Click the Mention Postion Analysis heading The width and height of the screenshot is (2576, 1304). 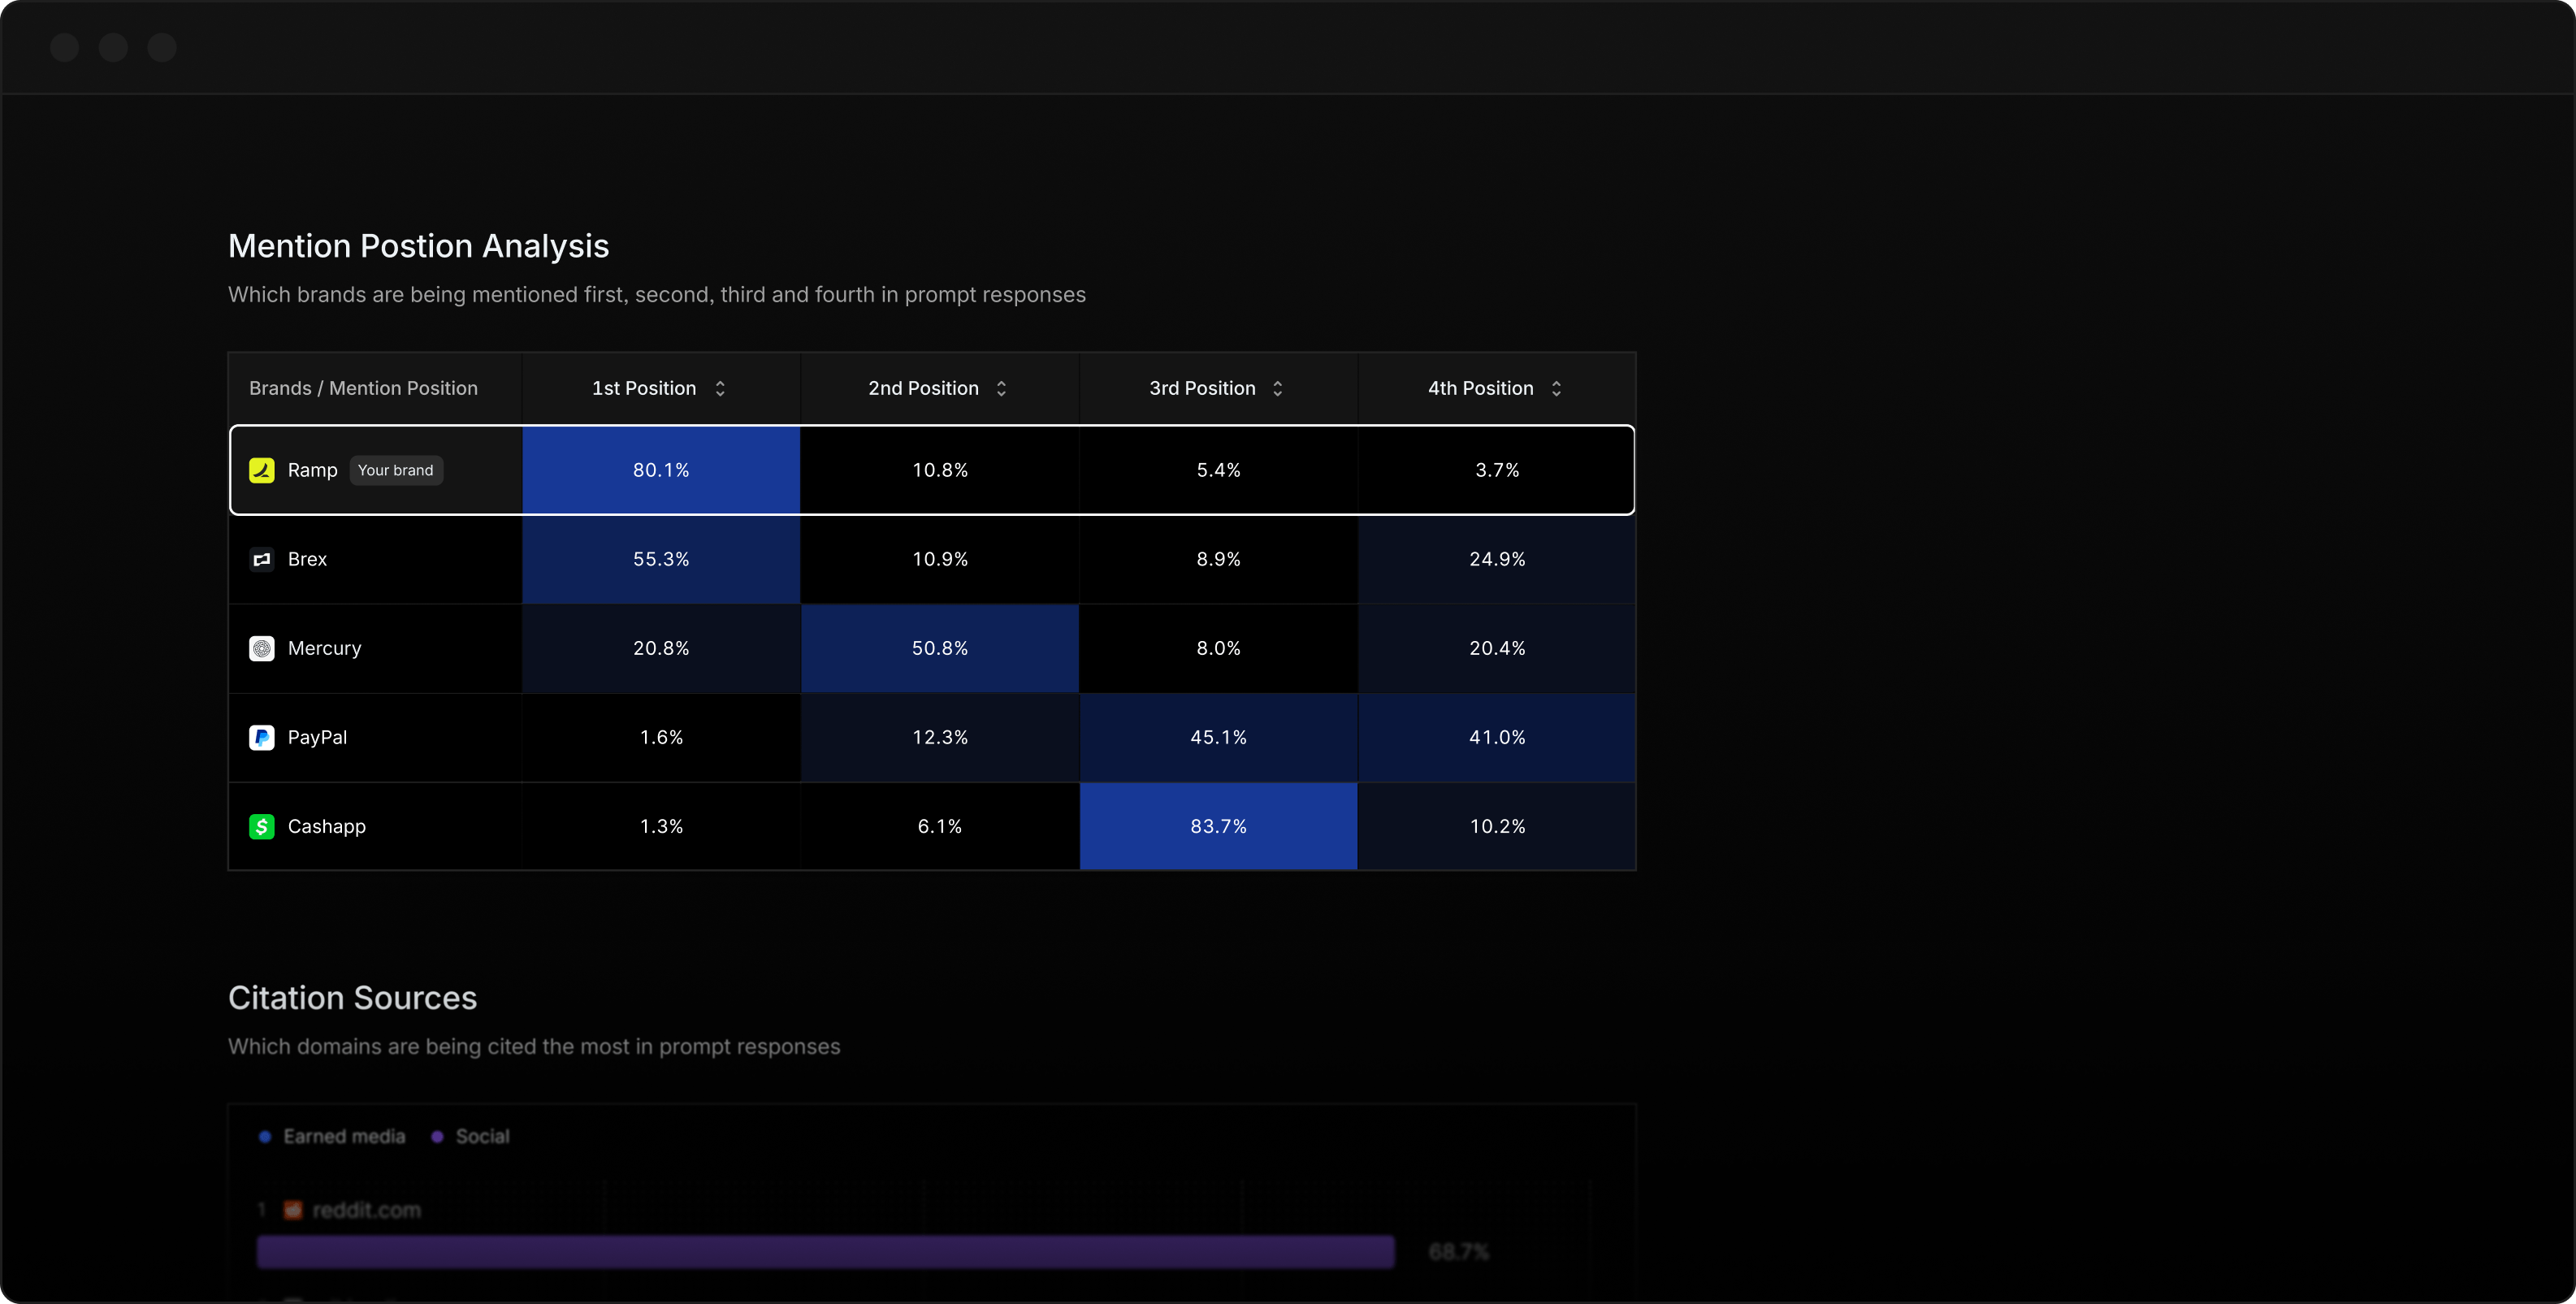(x=418, y=246)
